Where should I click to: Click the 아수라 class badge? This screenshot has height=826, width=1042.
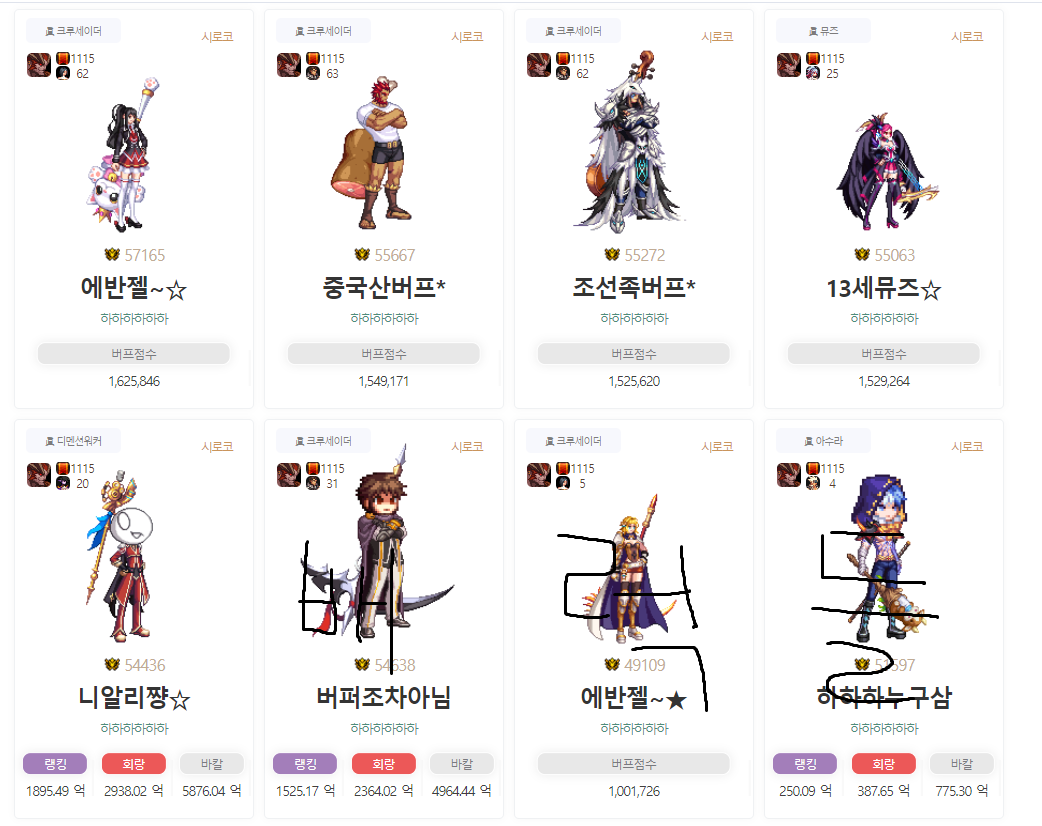[x=823, y=441]
